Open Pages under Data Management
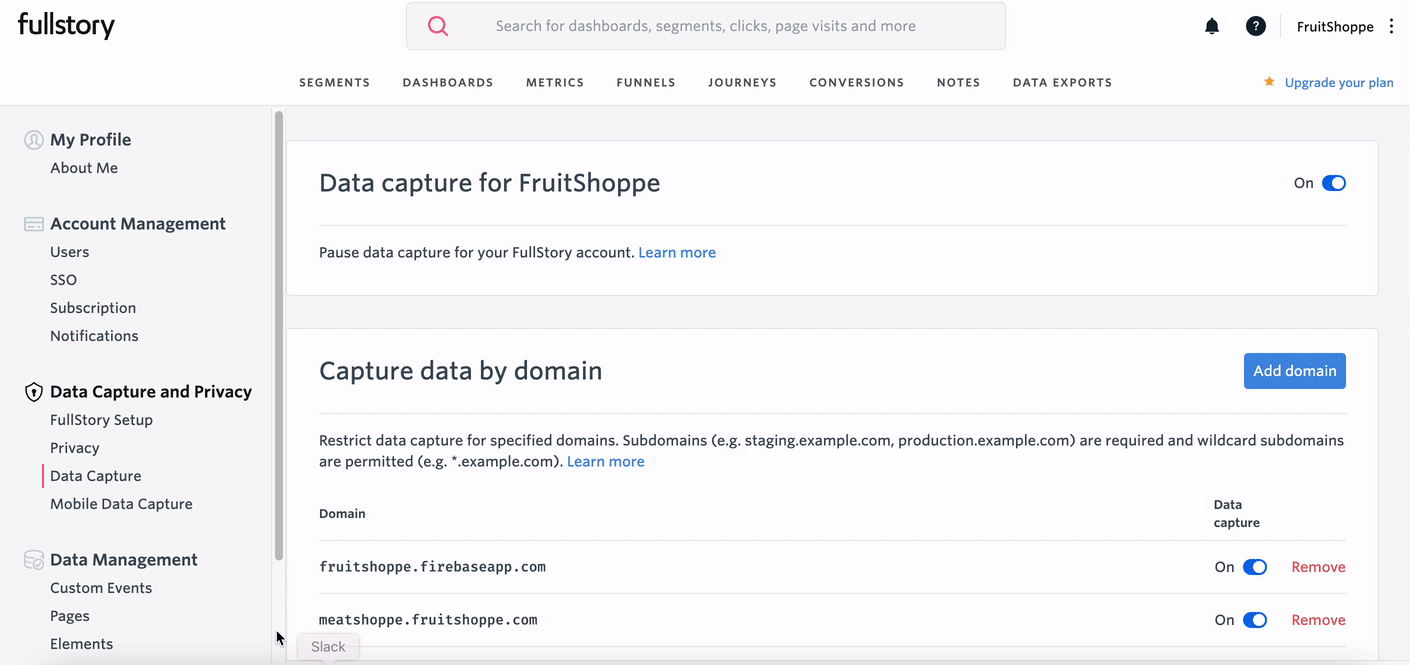 click(70, 616)
